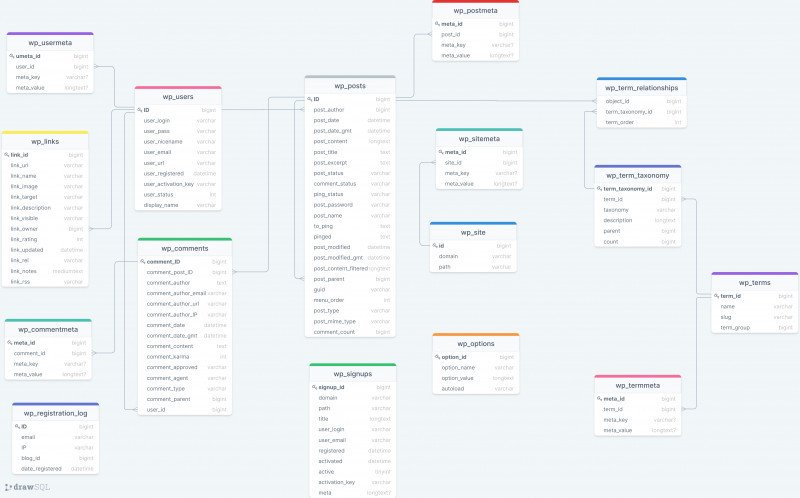Click the blog_id column in wp_registration_log
Image resolution: width=800 pixels, height=498 pixels.
click(56, 458)
